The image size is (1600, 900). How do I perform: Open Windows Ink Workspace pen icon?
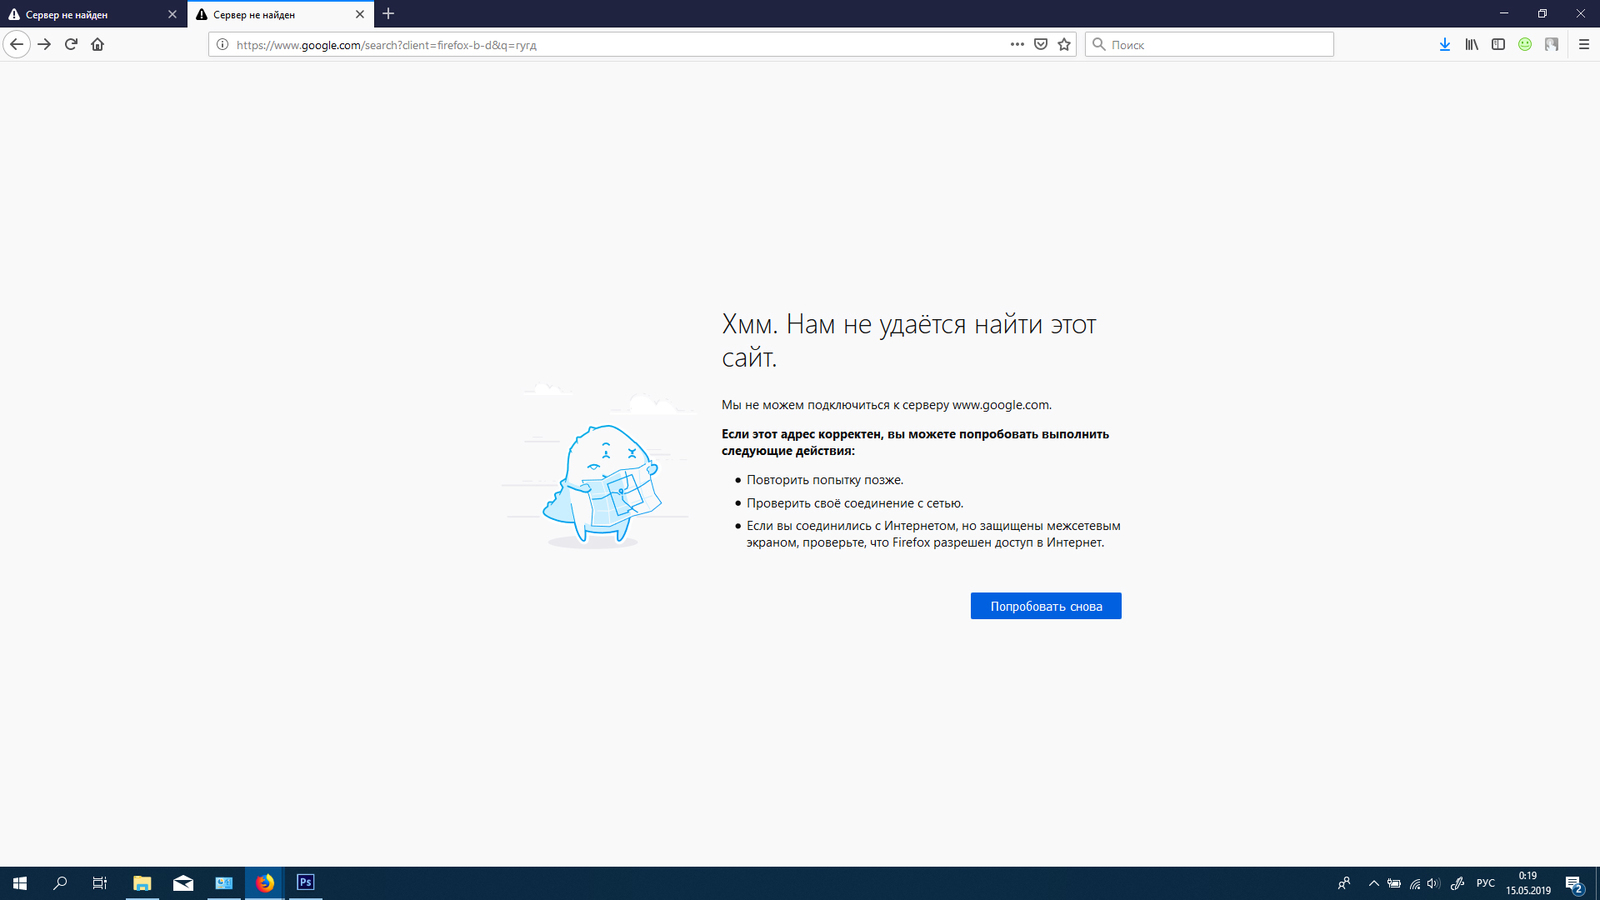pos(1458,883)
